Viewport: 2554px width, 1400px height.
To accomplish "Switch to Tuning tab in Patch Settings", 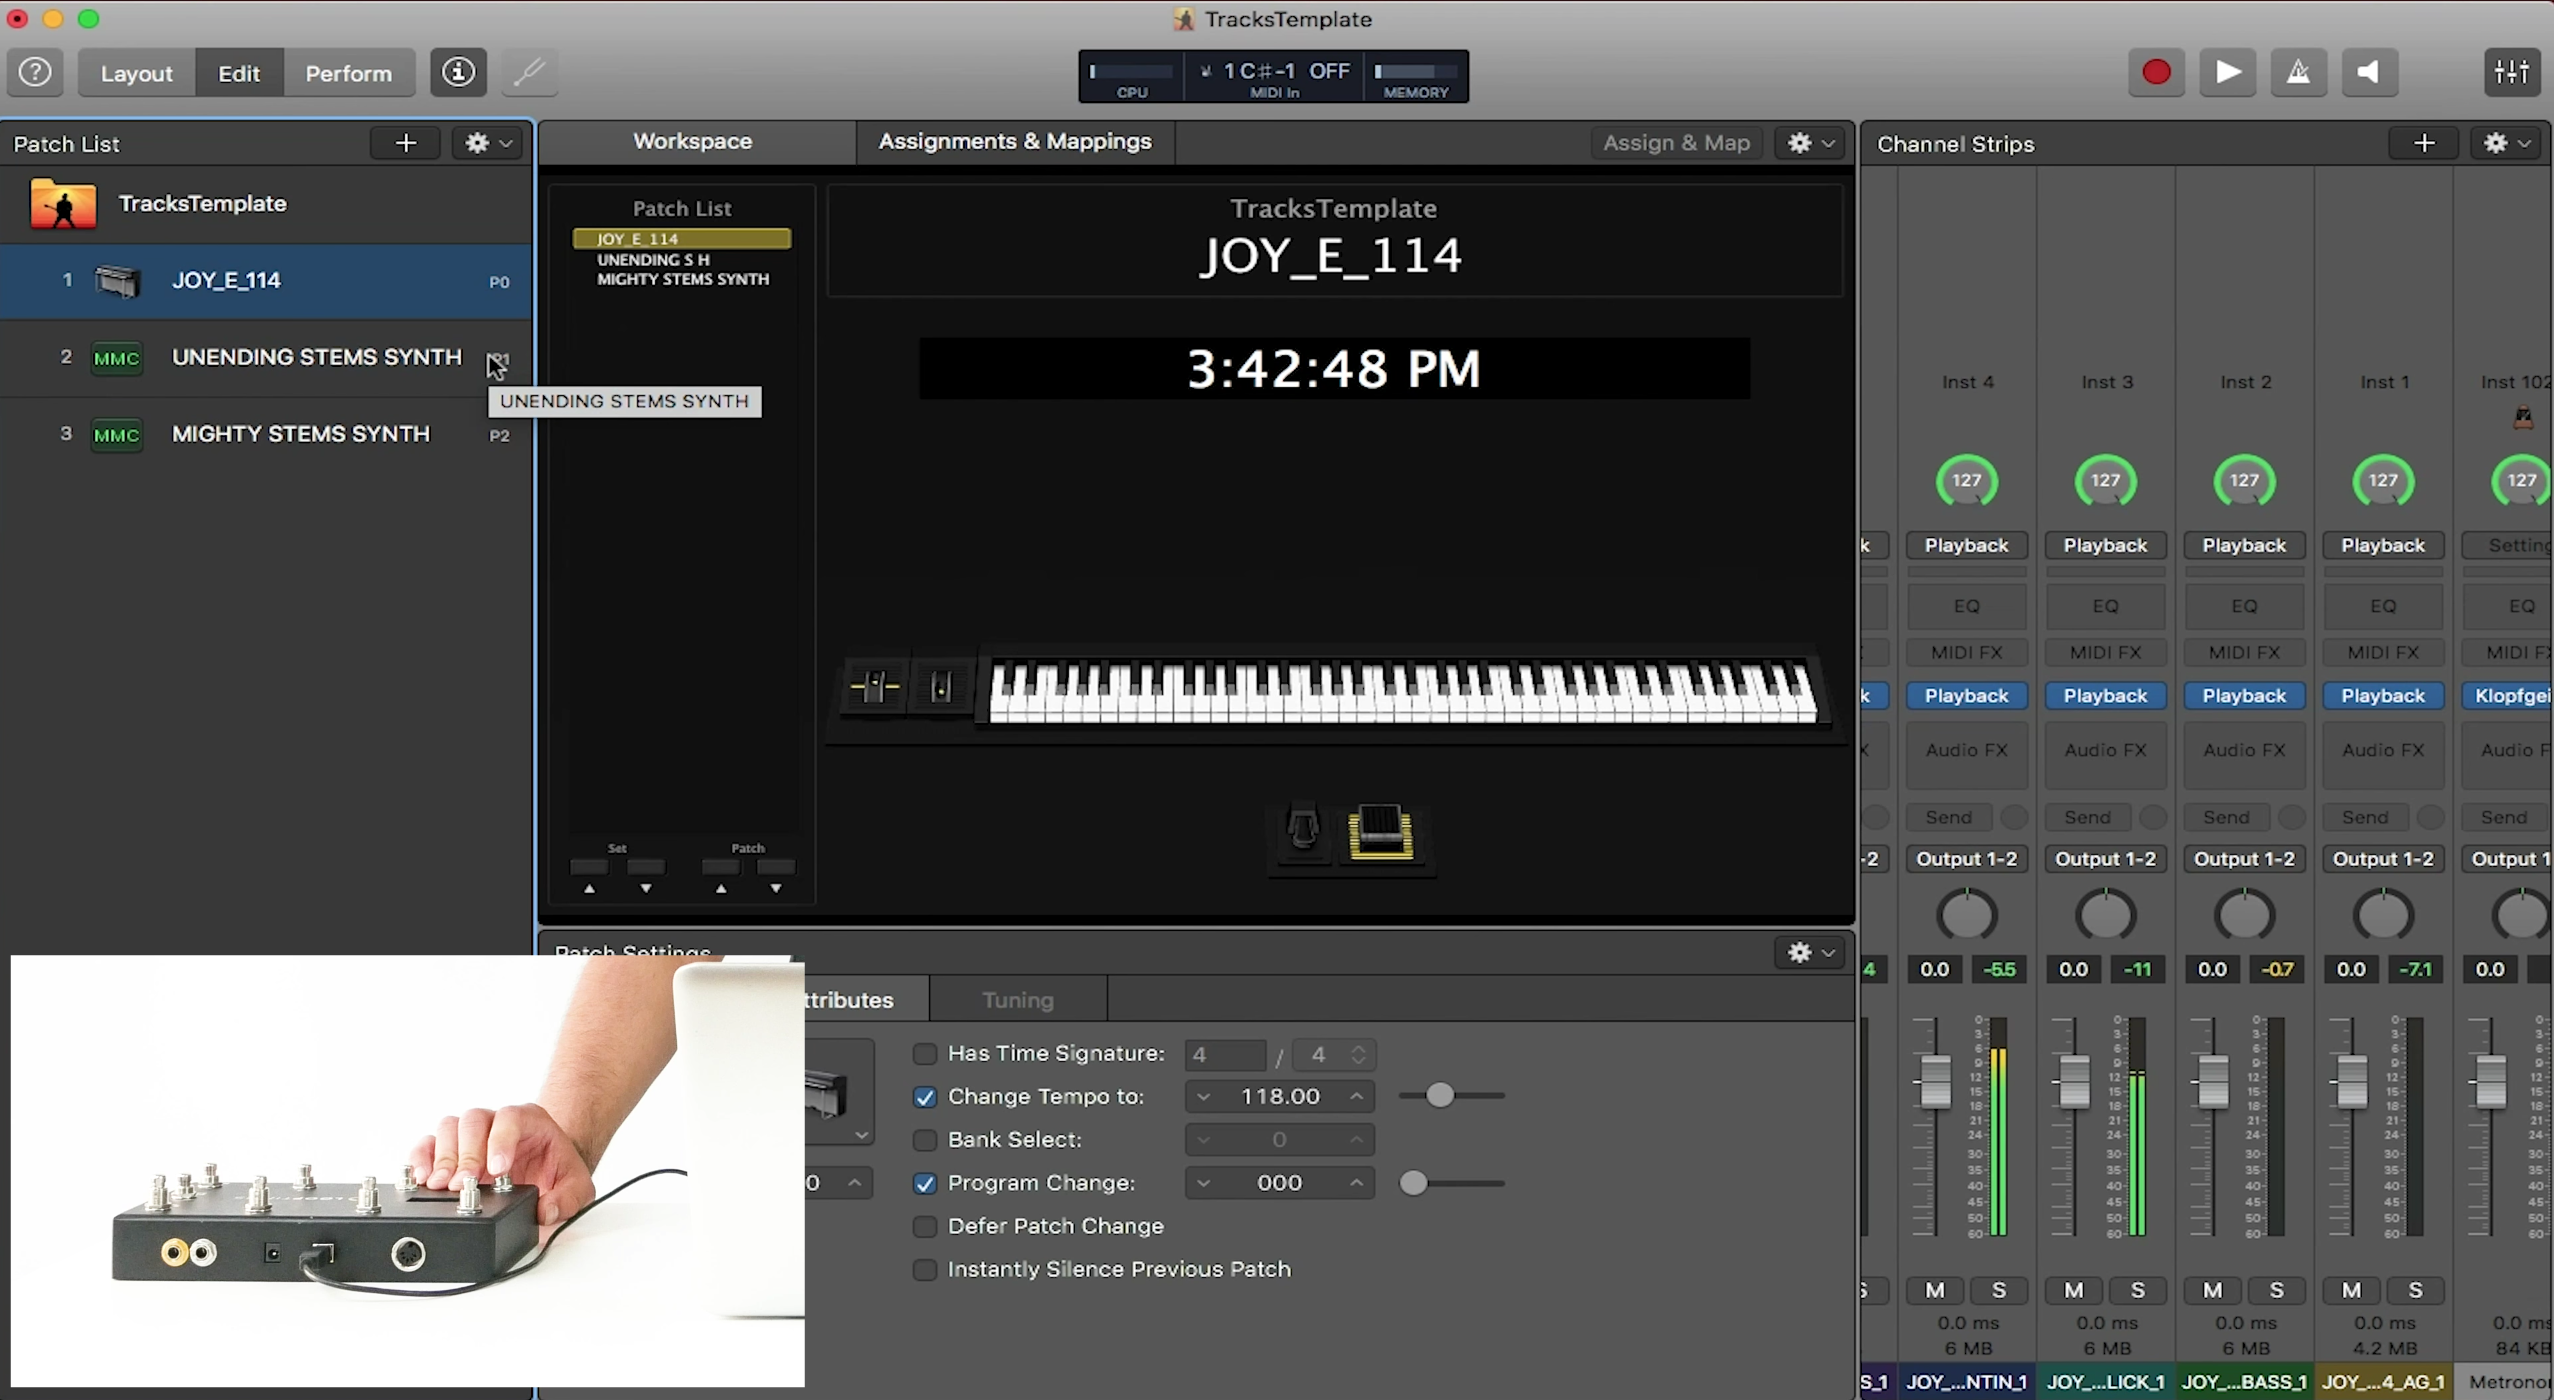I will pyautogui.click(x=1018, y=998).
